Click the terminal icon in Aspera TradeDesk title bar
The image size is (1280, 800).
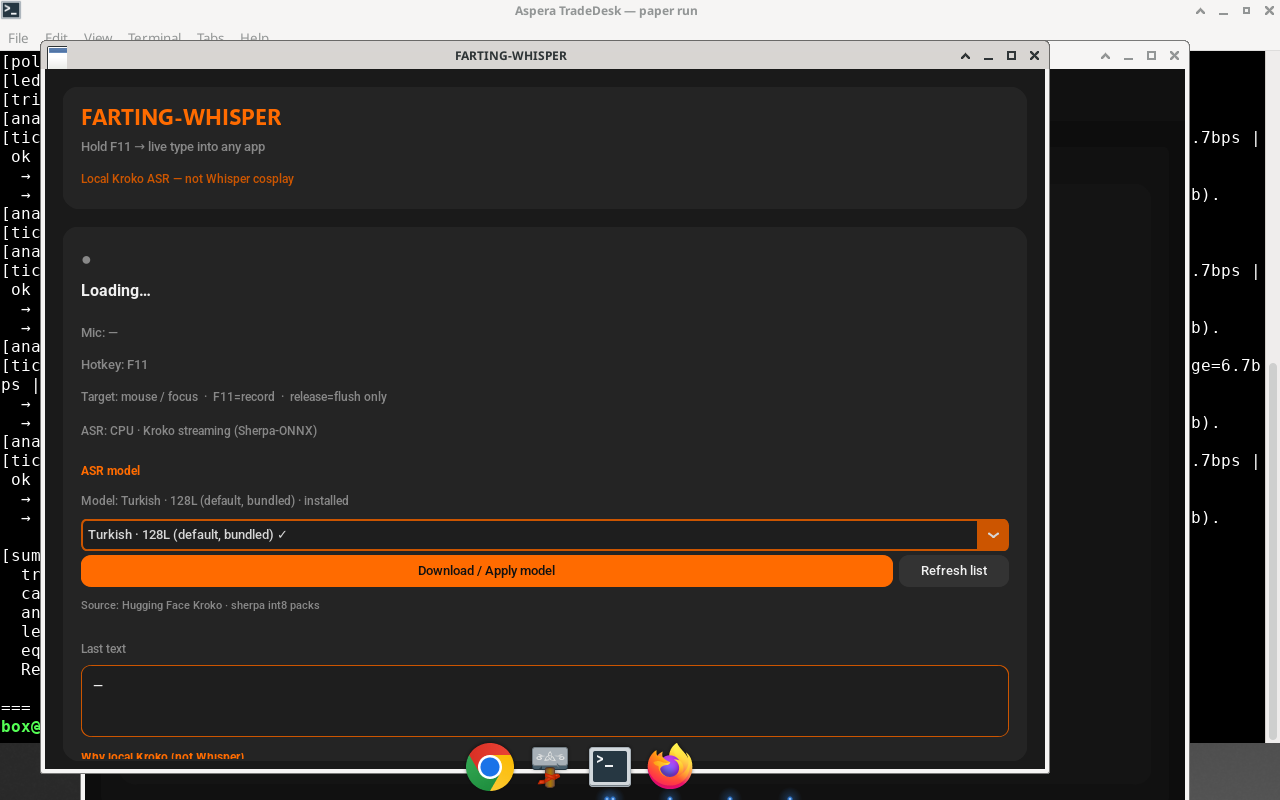pyautogui.click(x=11, y=11)
